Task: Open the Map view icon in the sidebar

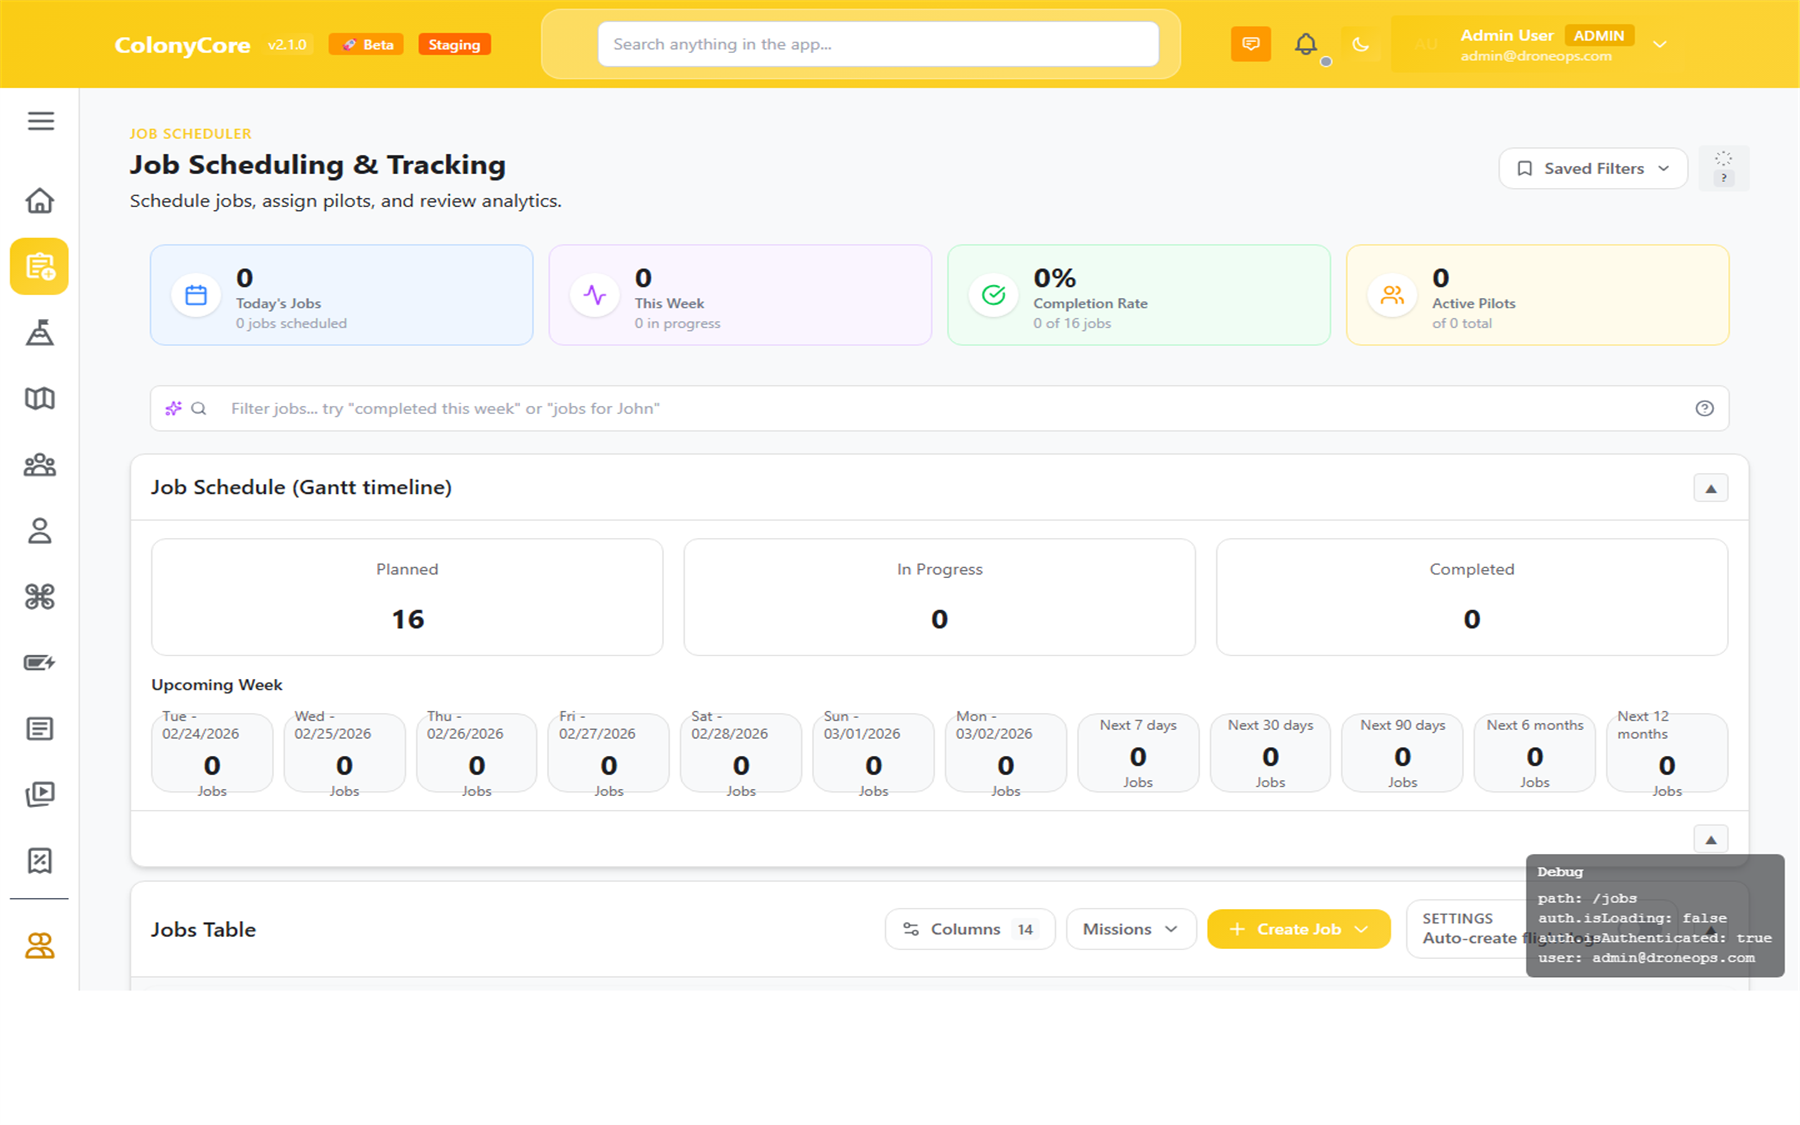Action: click(x=40, y=398)
